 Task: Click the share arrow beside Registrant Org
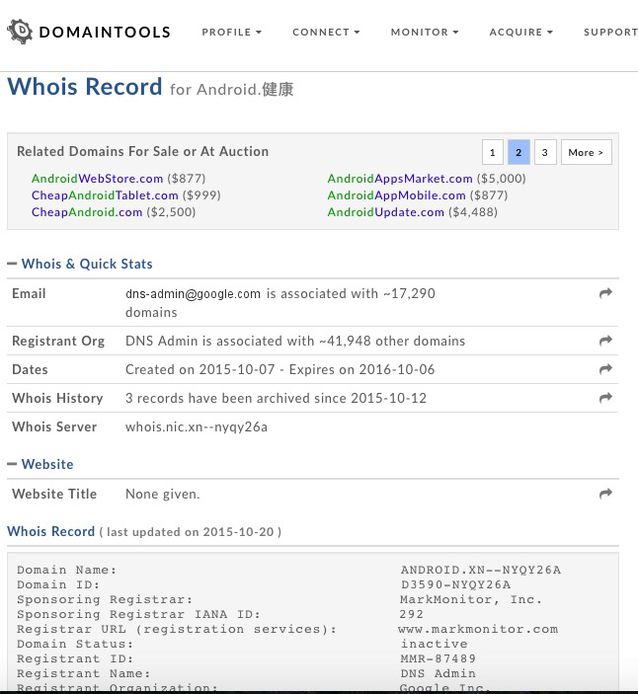tap(605, 341)
